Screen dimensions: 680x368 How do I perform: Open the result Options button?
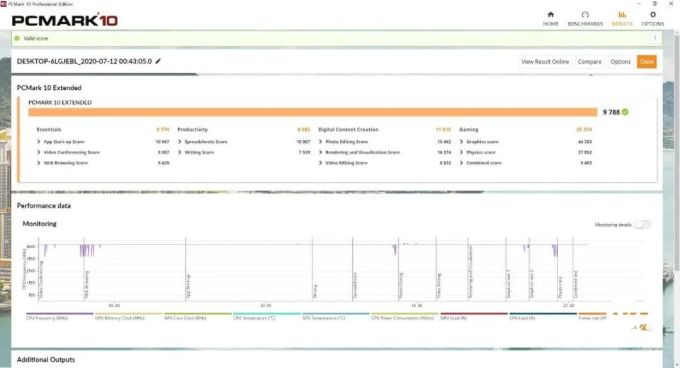tap(620, 62)
